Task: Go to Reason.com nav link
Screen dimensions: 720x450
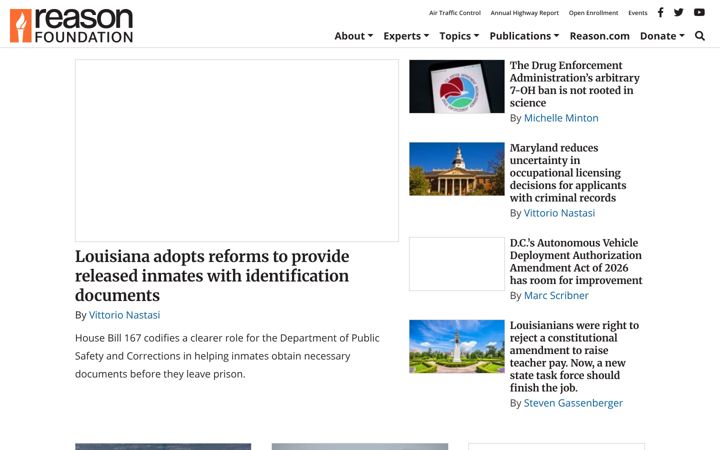Action: [600, 36]
